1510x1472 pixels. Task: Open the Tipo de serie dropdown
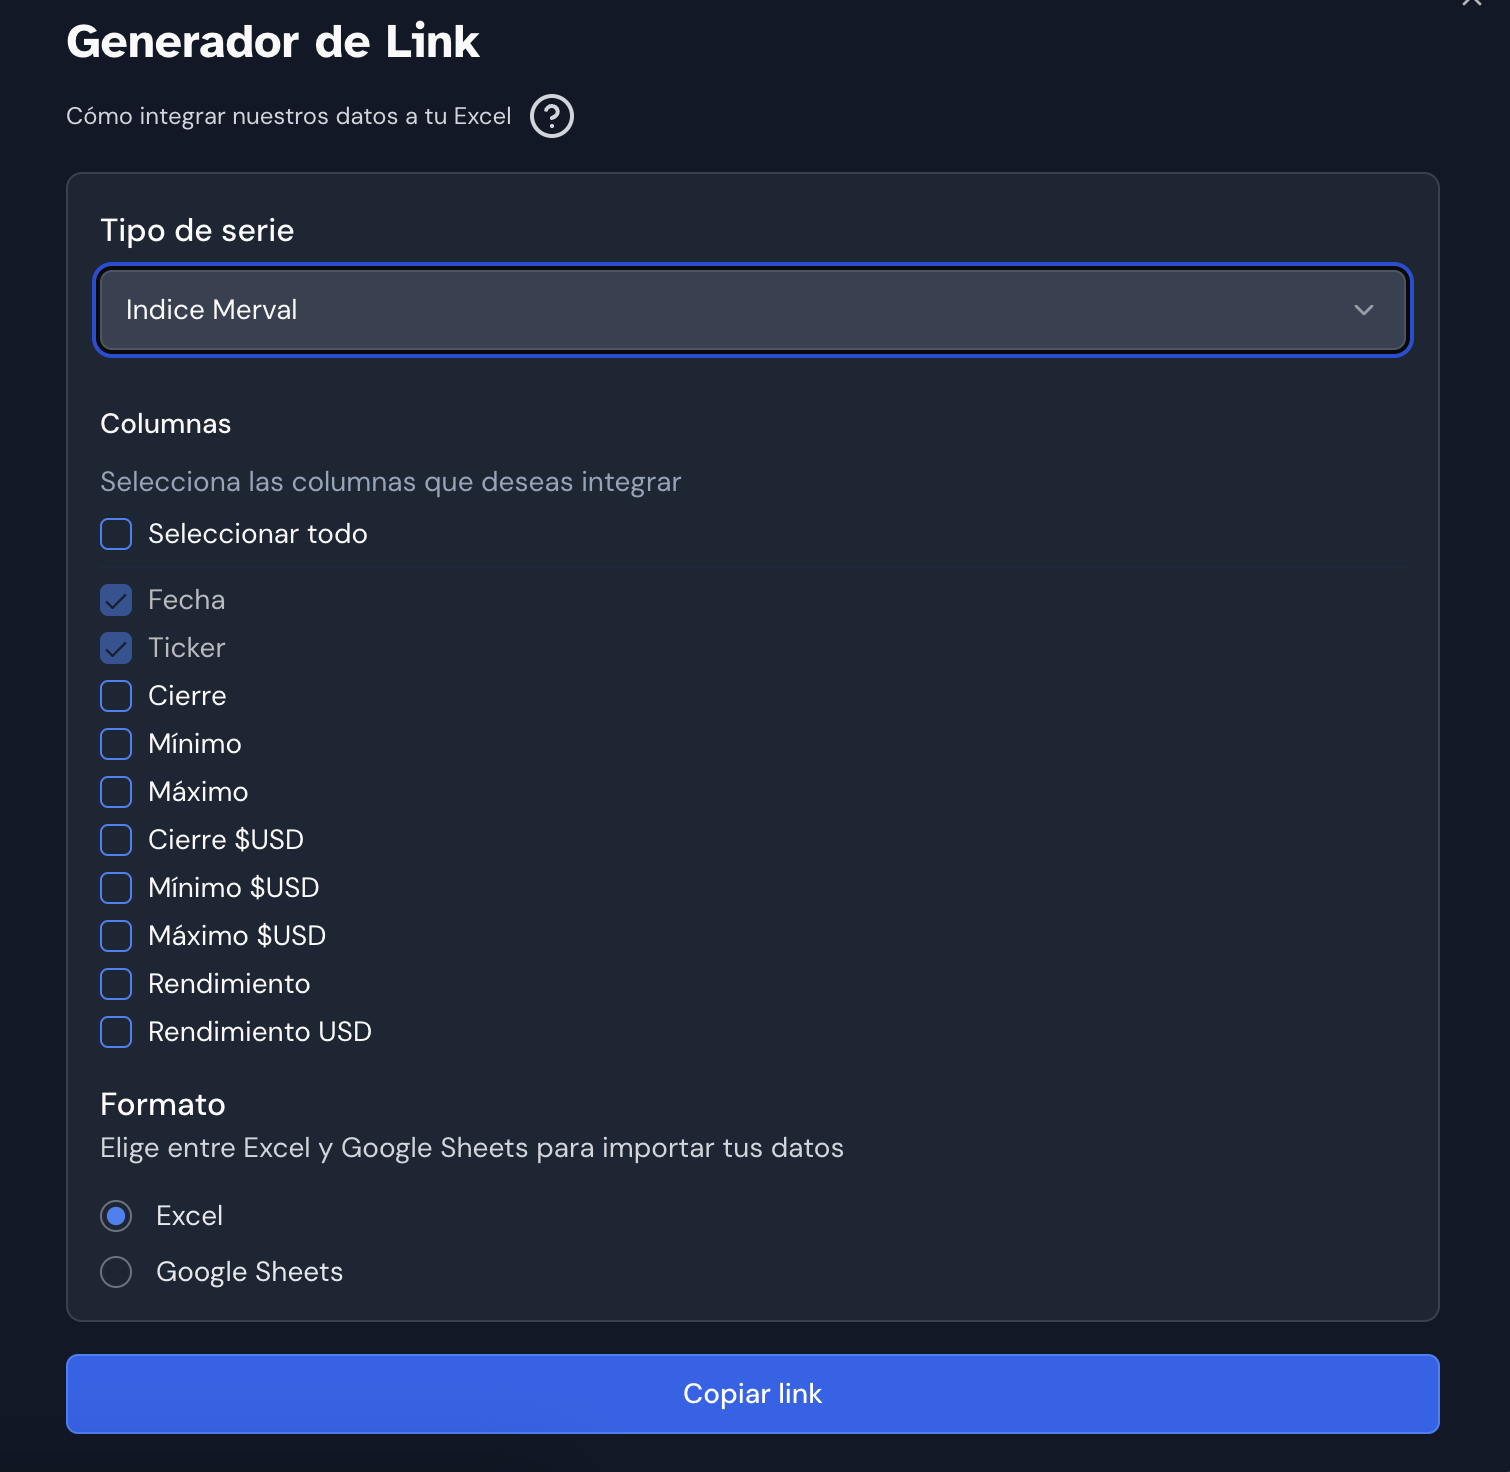[x=752, y=310]
